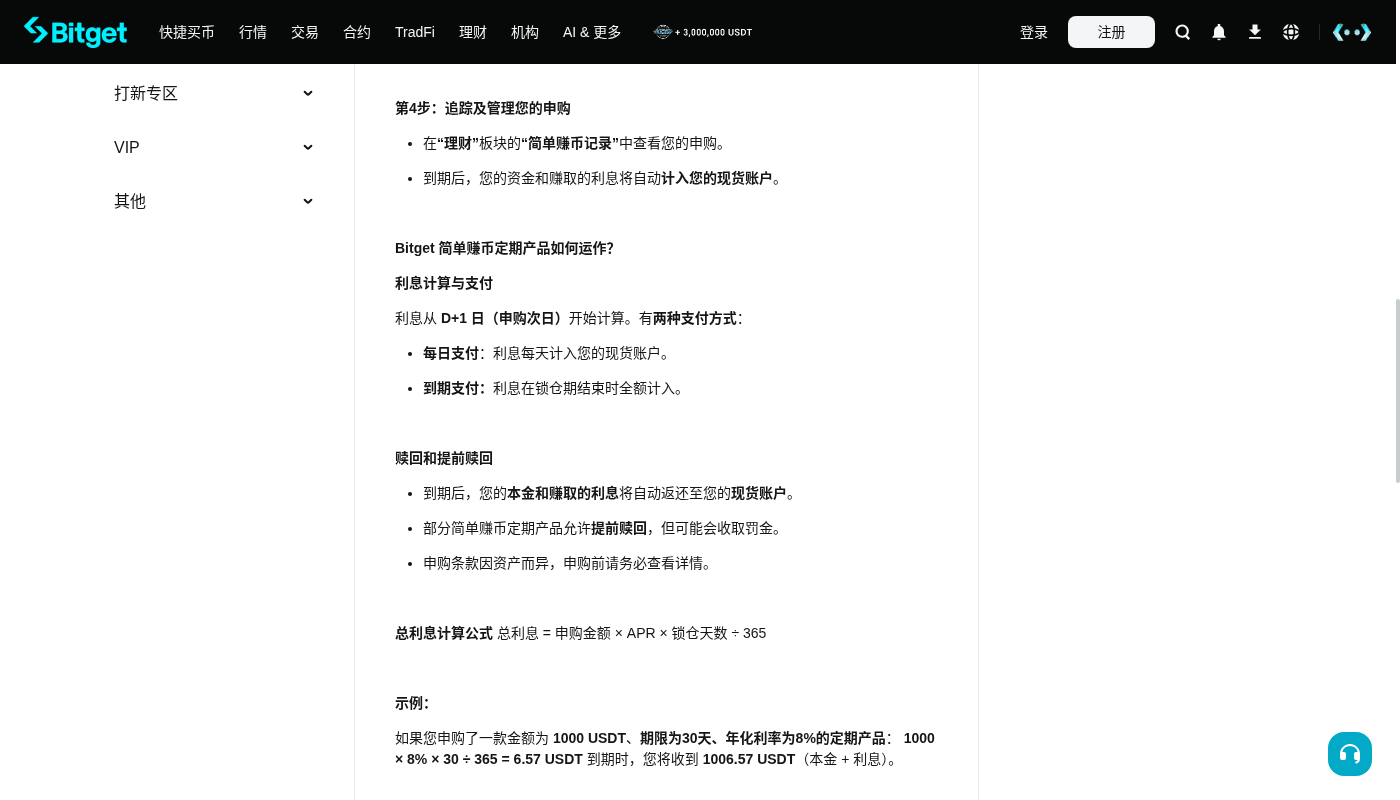
Task: Open the 交易 menu
Action: click(x=305, y=32)
